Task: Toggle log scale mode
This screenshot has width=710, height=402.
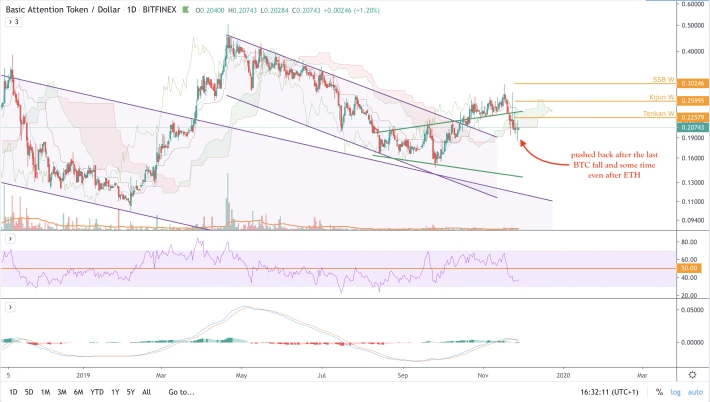Action: click(x=675, y=392)
